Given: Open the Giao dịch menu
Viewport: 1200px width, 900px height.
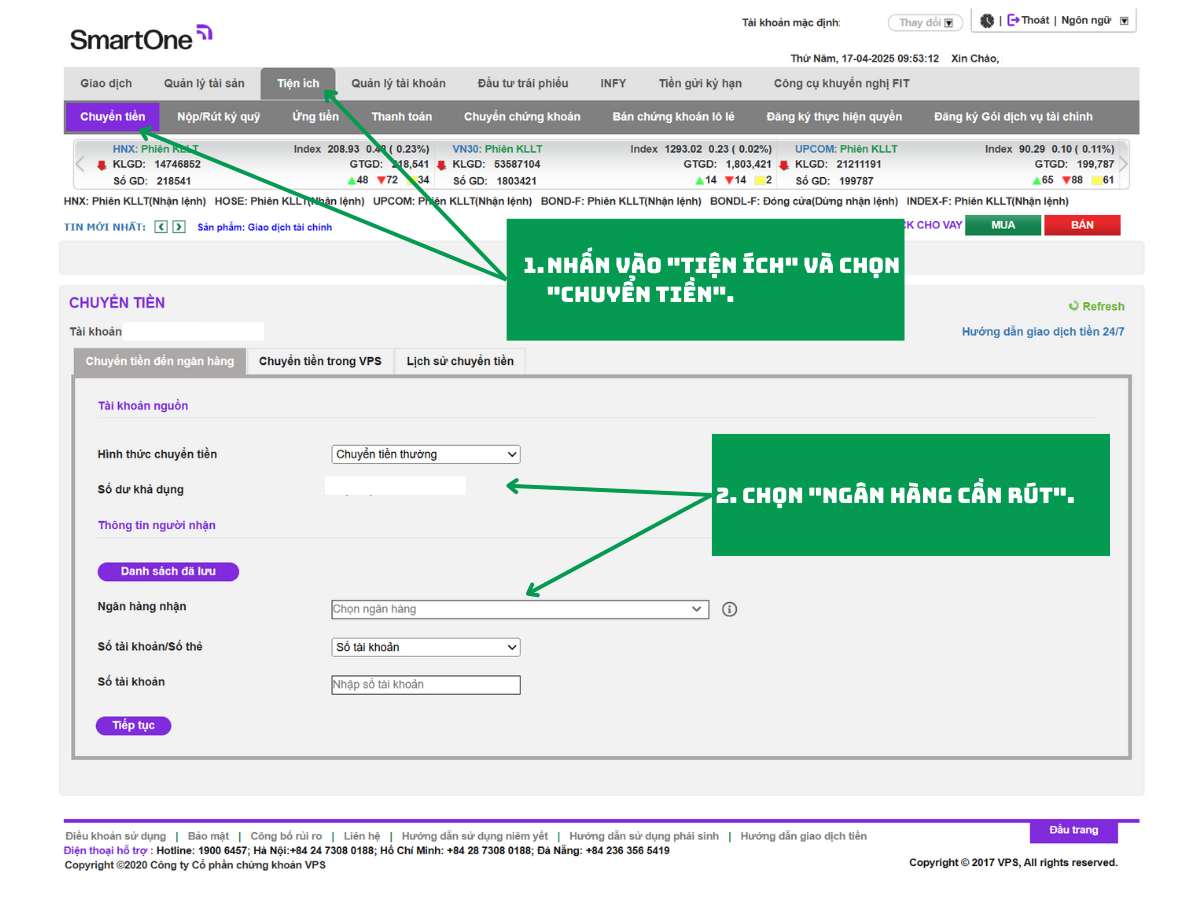Looking at the screenshot, I should 106,83.
